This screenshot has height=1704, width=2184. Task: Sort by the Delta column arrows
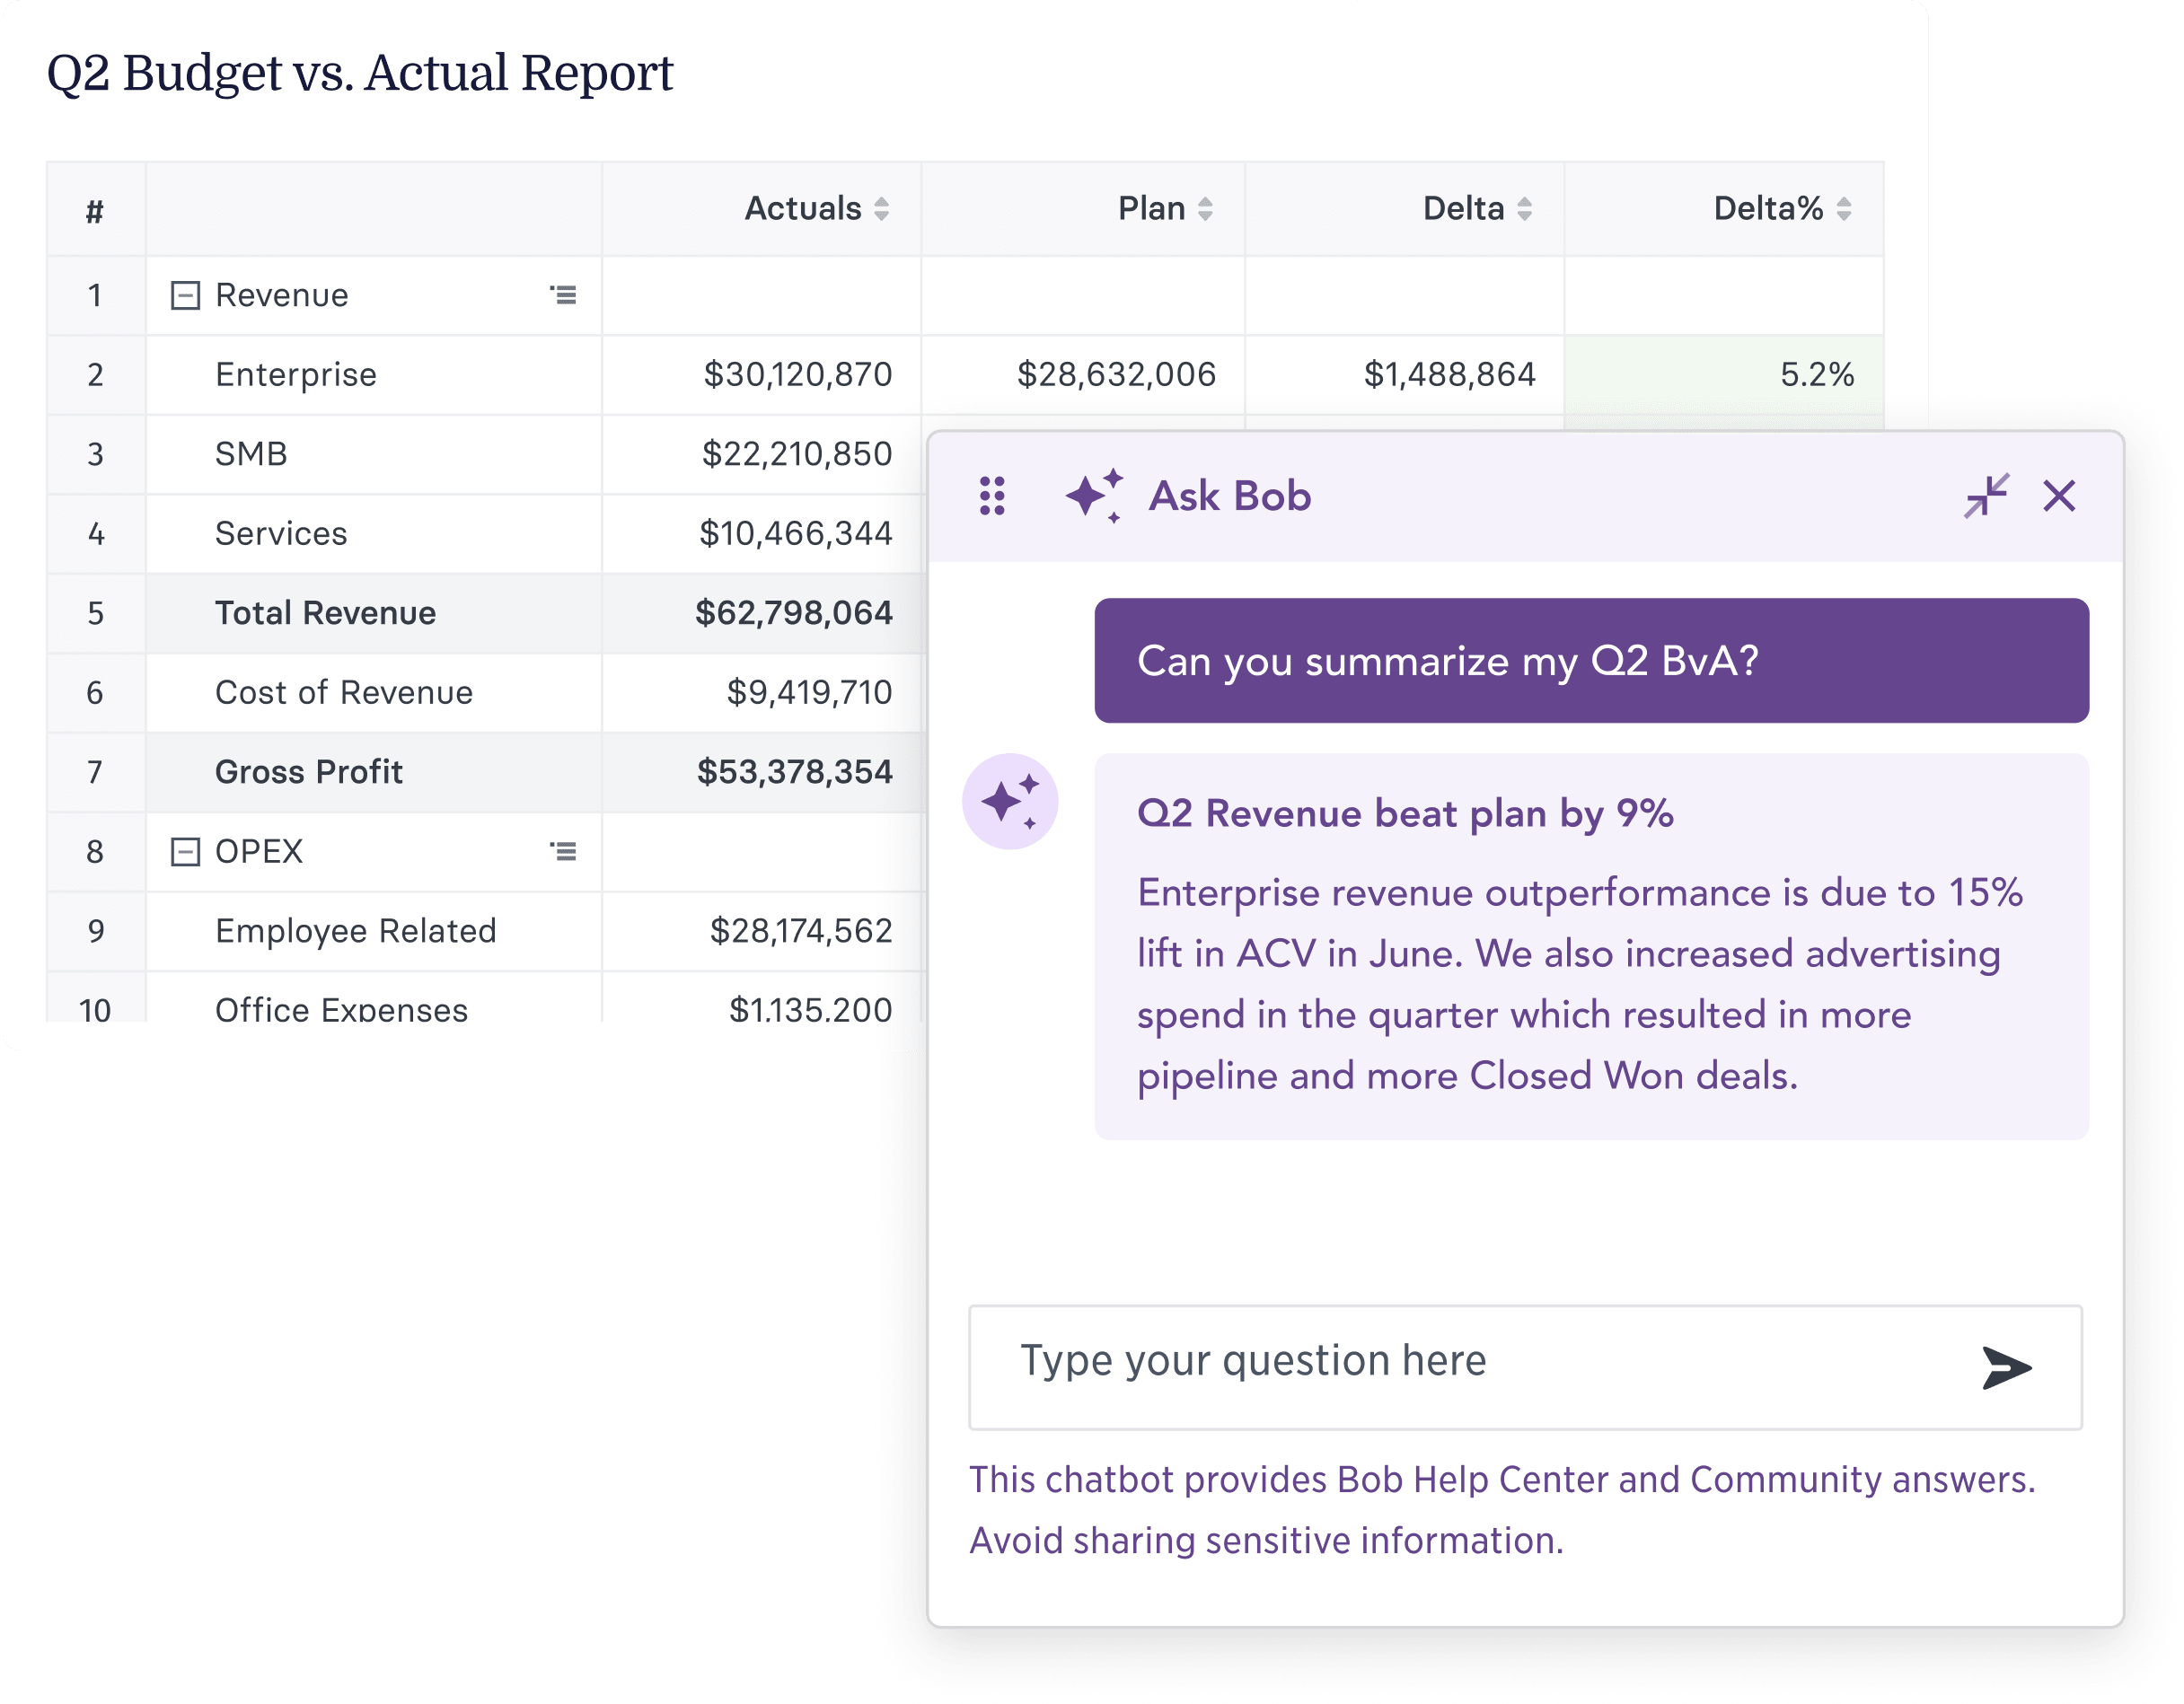click(1524, 208)
